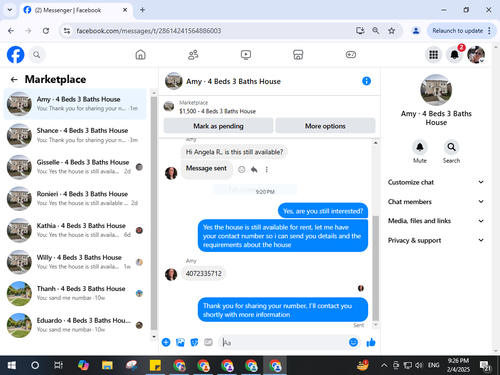500x375 pixels.
Task: Open Chrome zoom magnifier icon
Action: pos(376,31)
